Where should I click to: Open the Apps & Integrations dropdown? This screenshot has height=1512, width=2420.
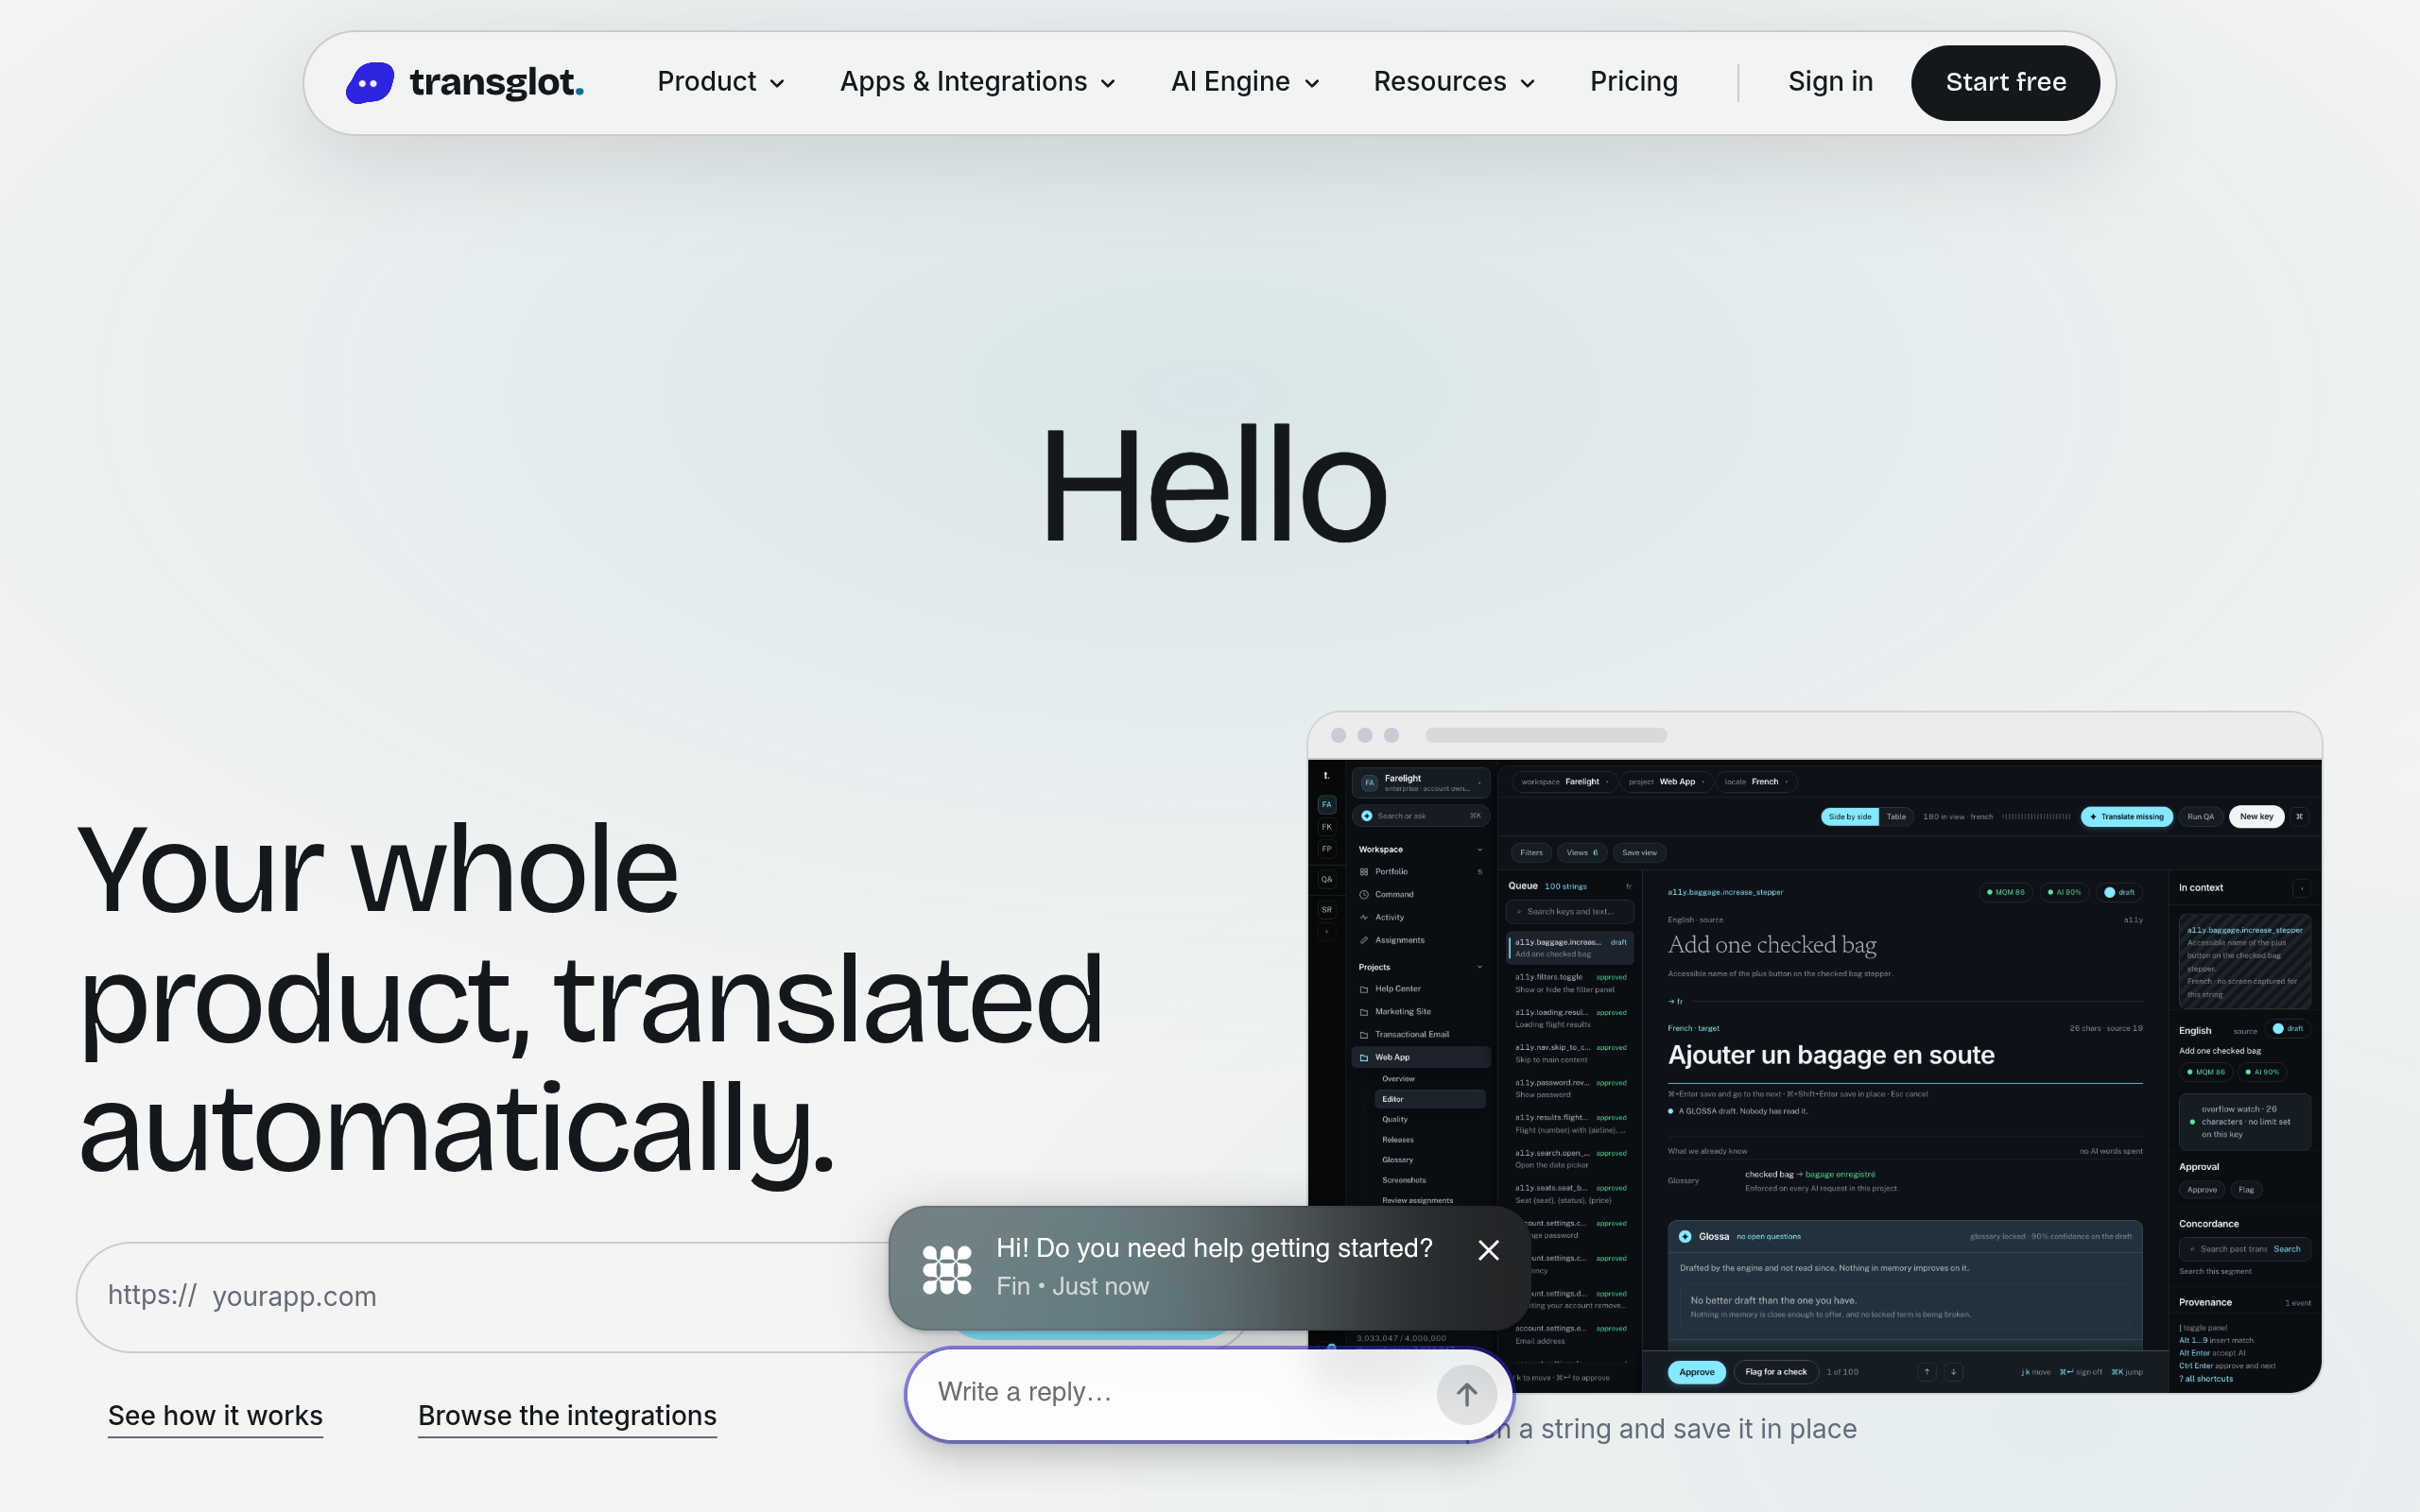click(x=977, y=82)
